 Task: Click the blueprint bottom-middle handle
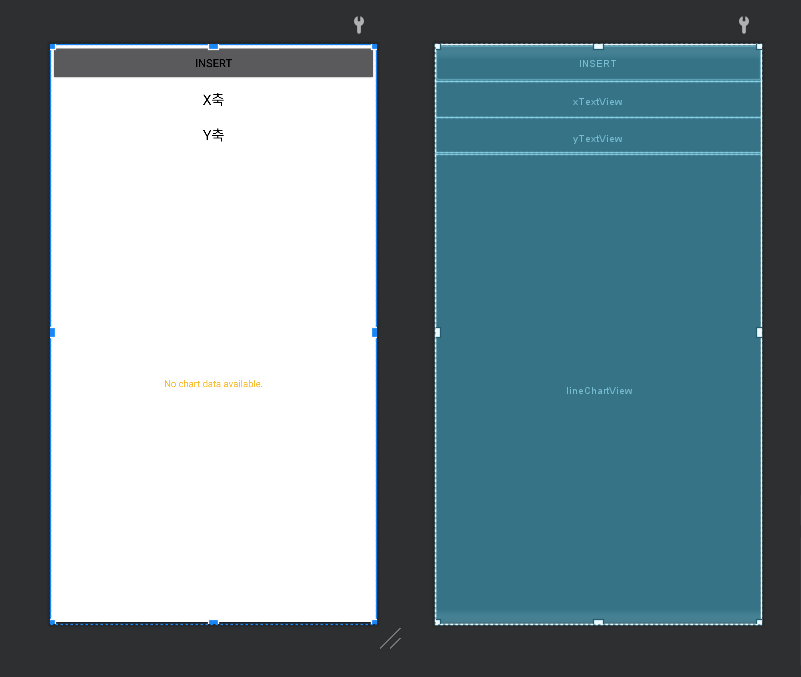coord(598,622)
